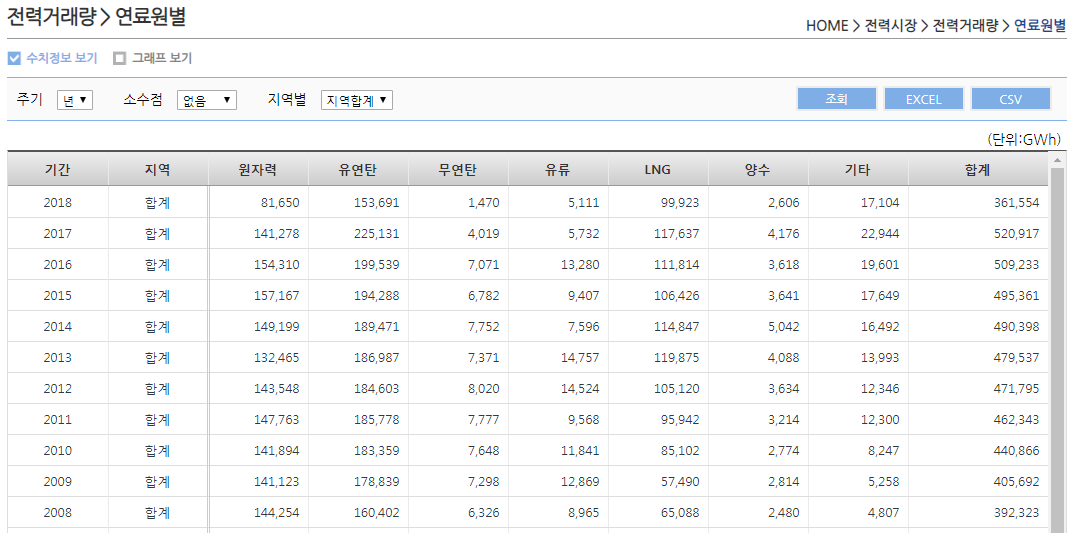
Task: Select the LNG column header
Action: tap(657, 170)
